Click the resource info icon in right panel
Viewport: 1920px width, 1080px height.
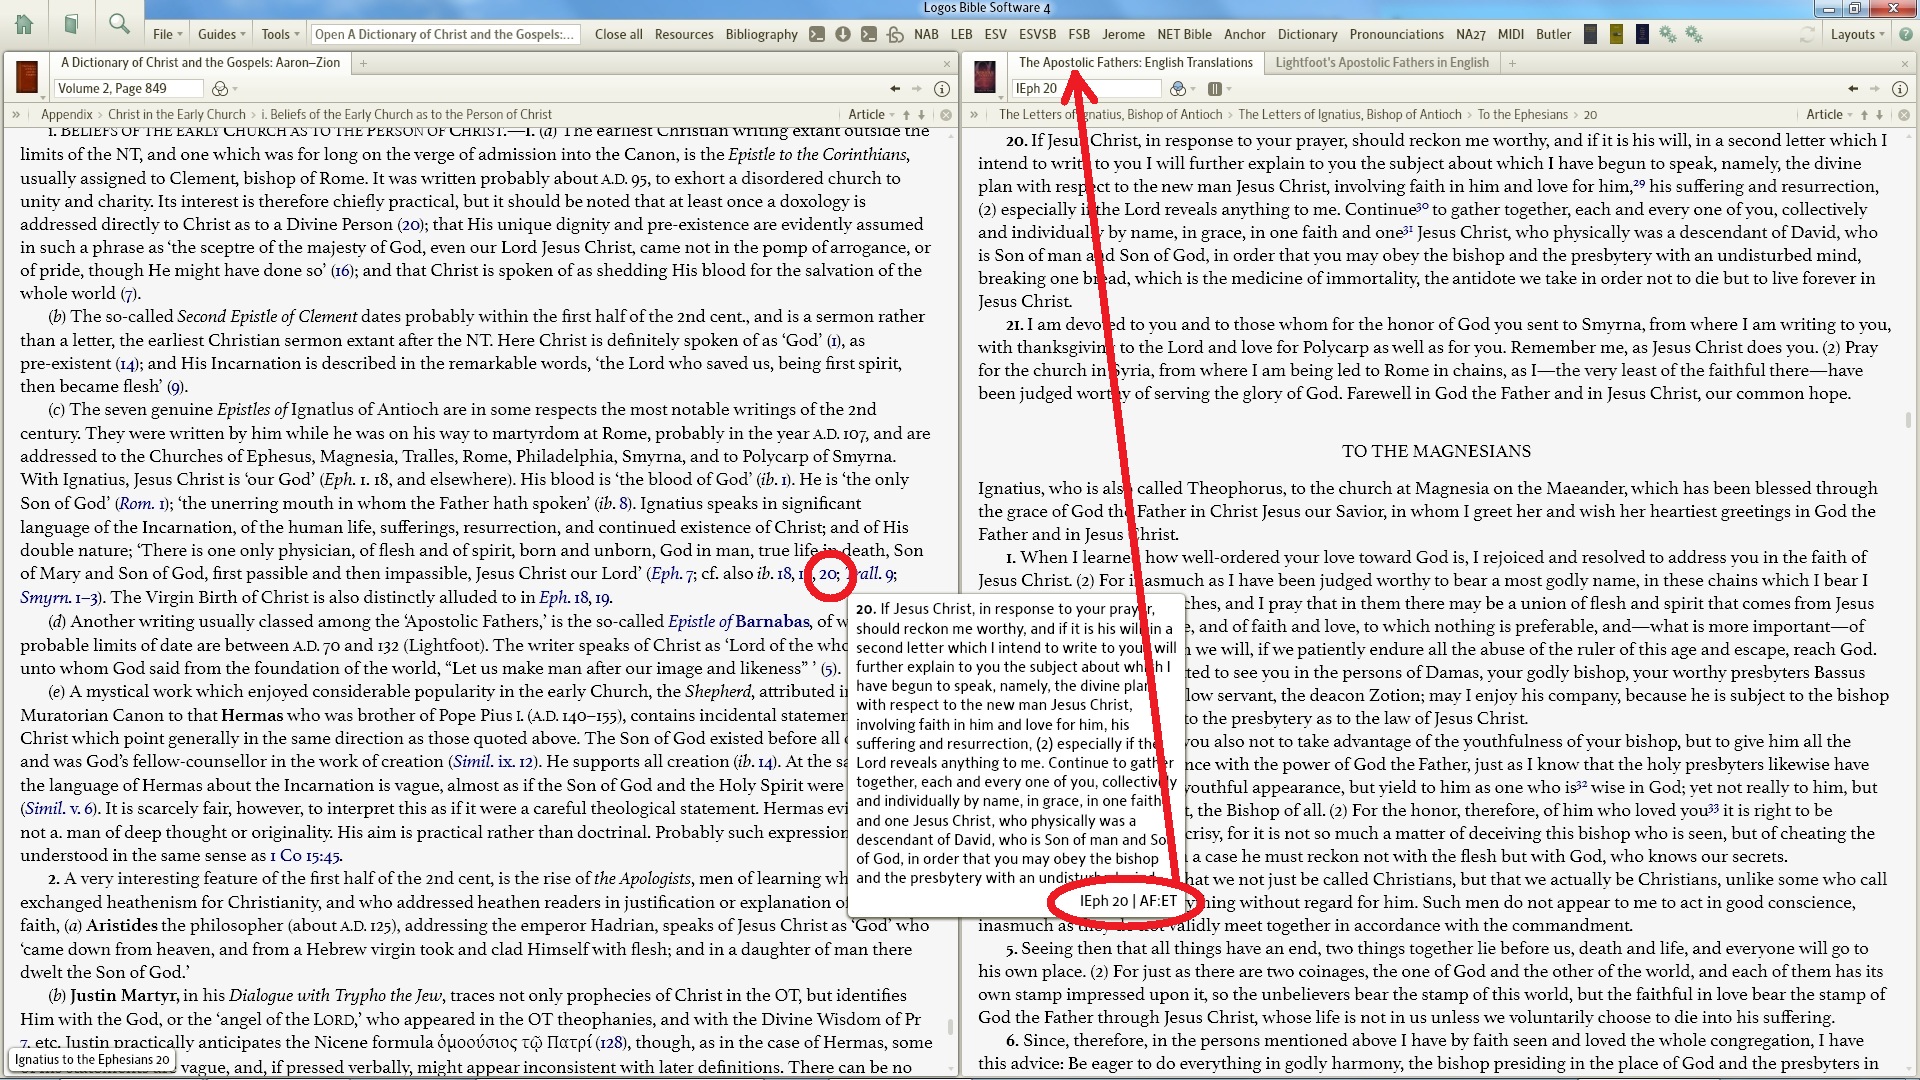(x=1899, y=89)
